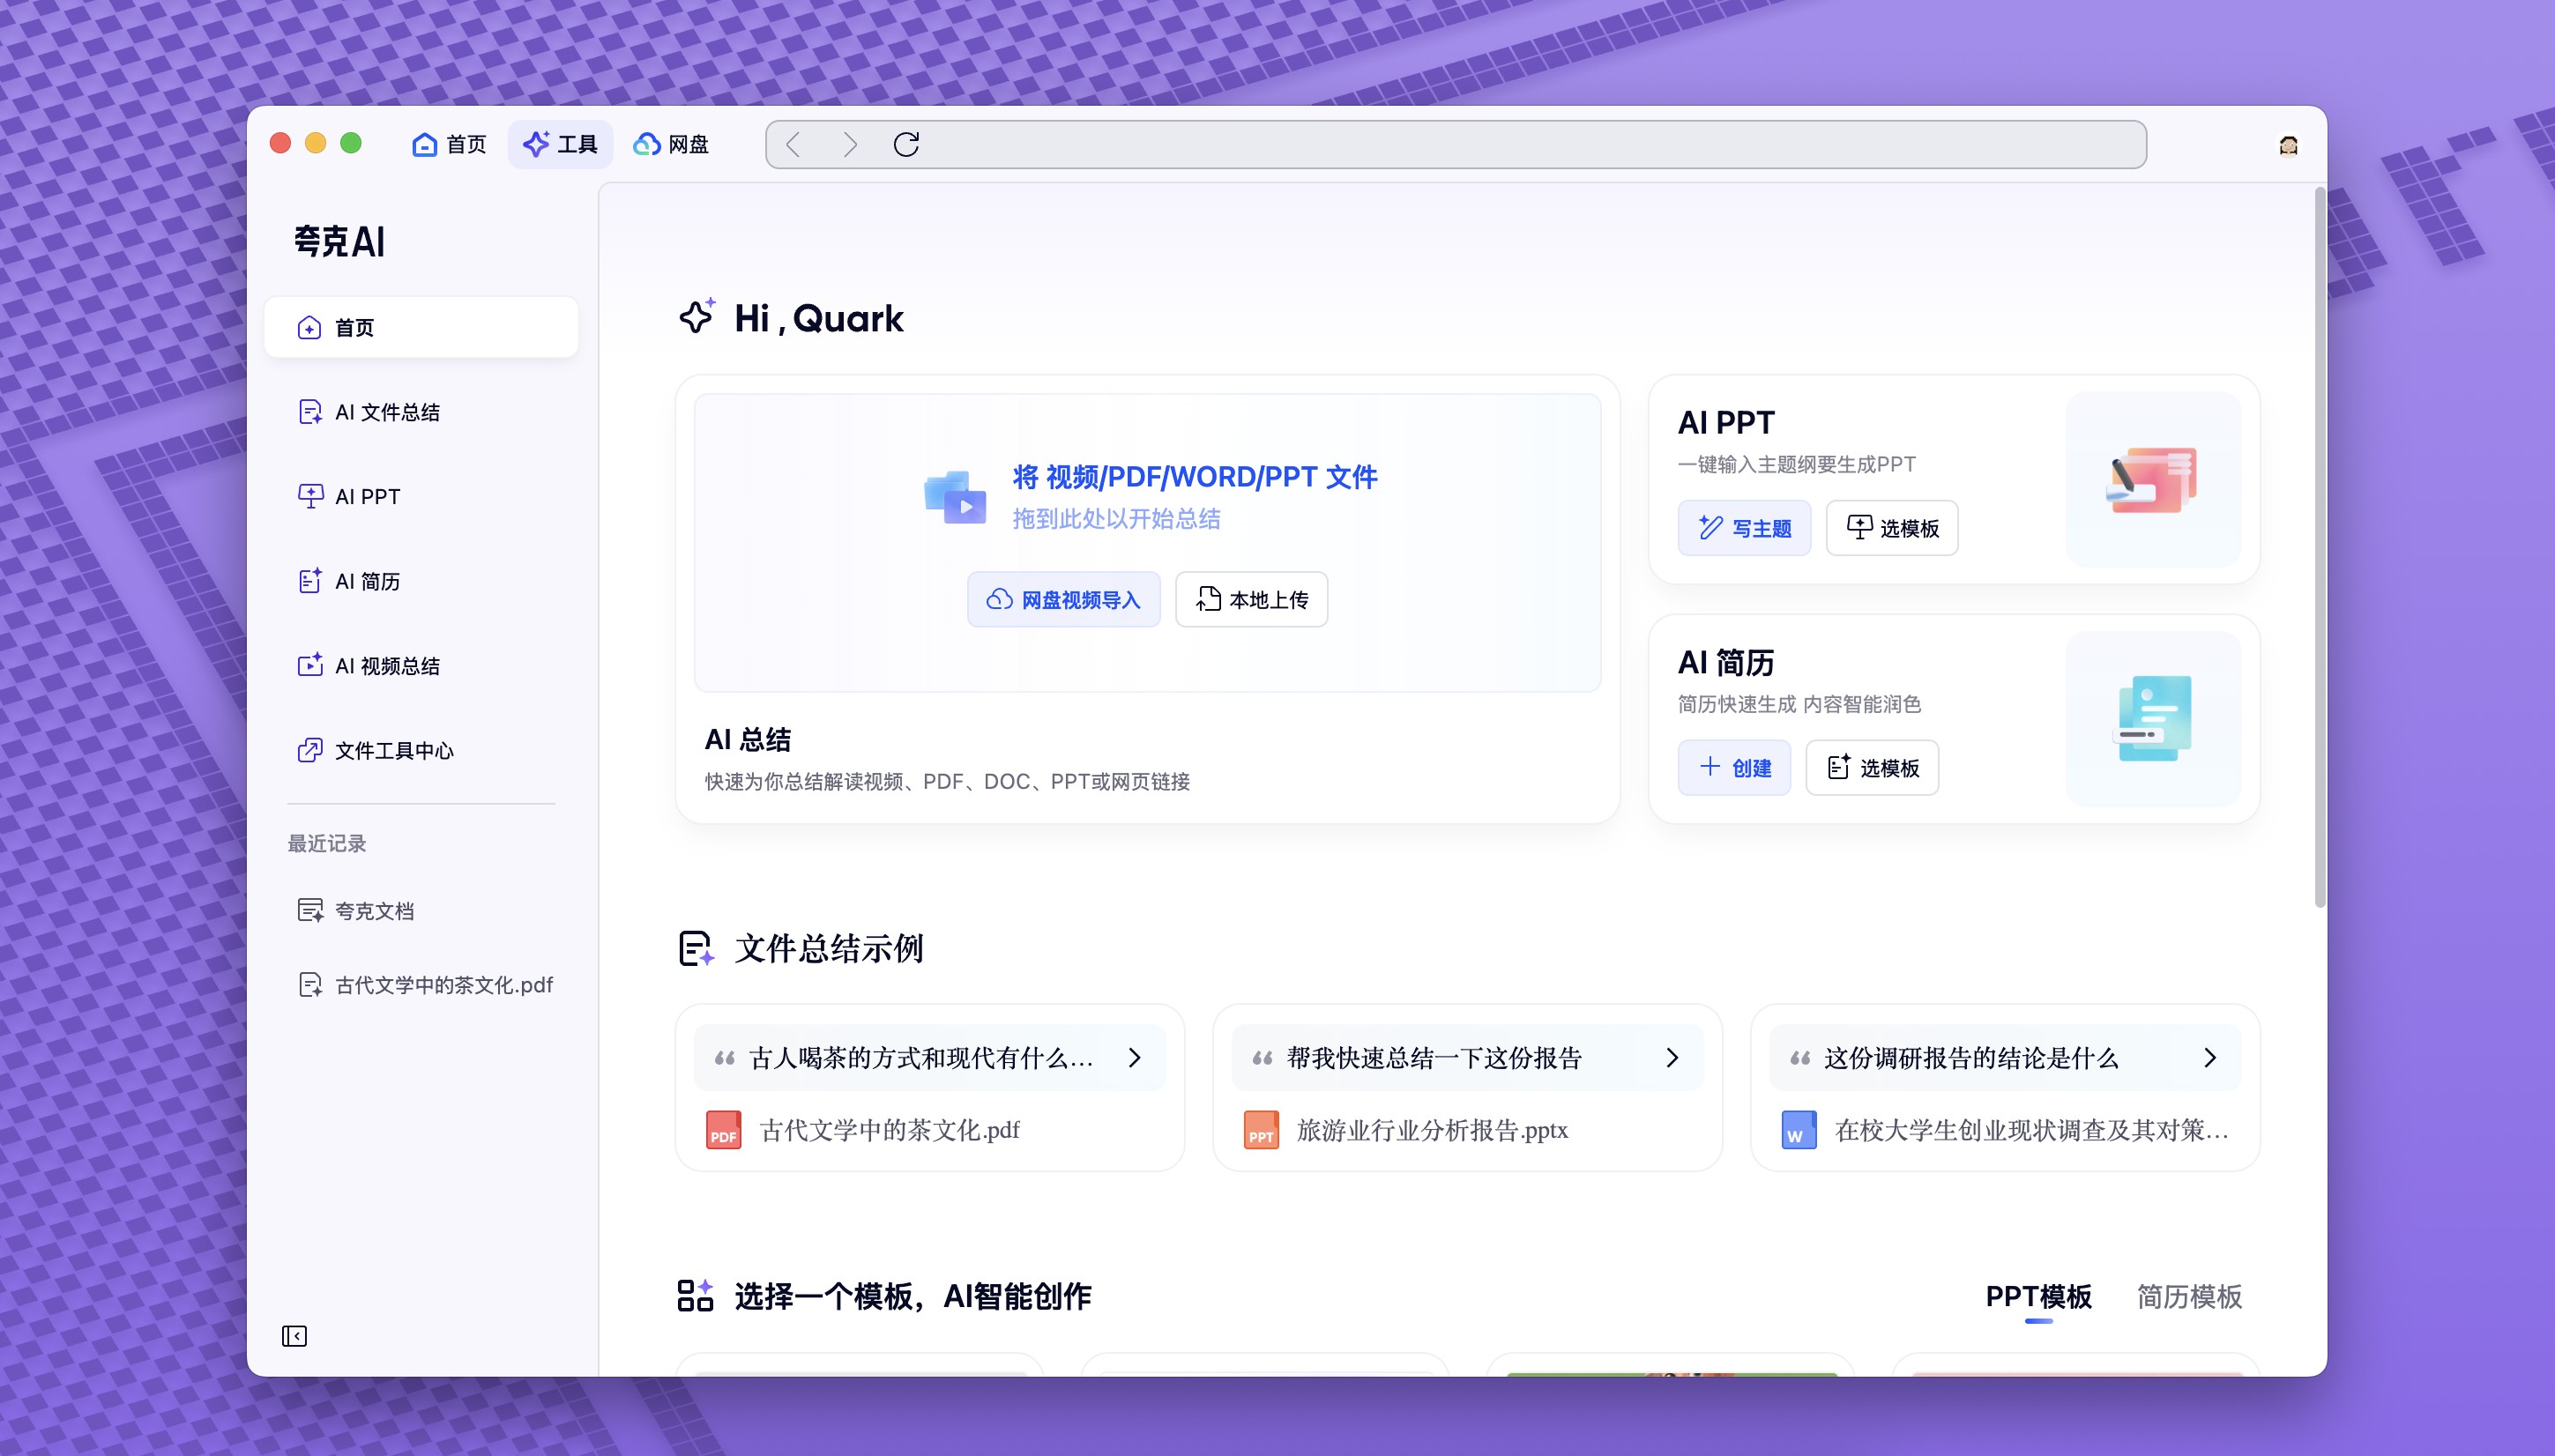Click 写主题 under AI PPT

1744,528
